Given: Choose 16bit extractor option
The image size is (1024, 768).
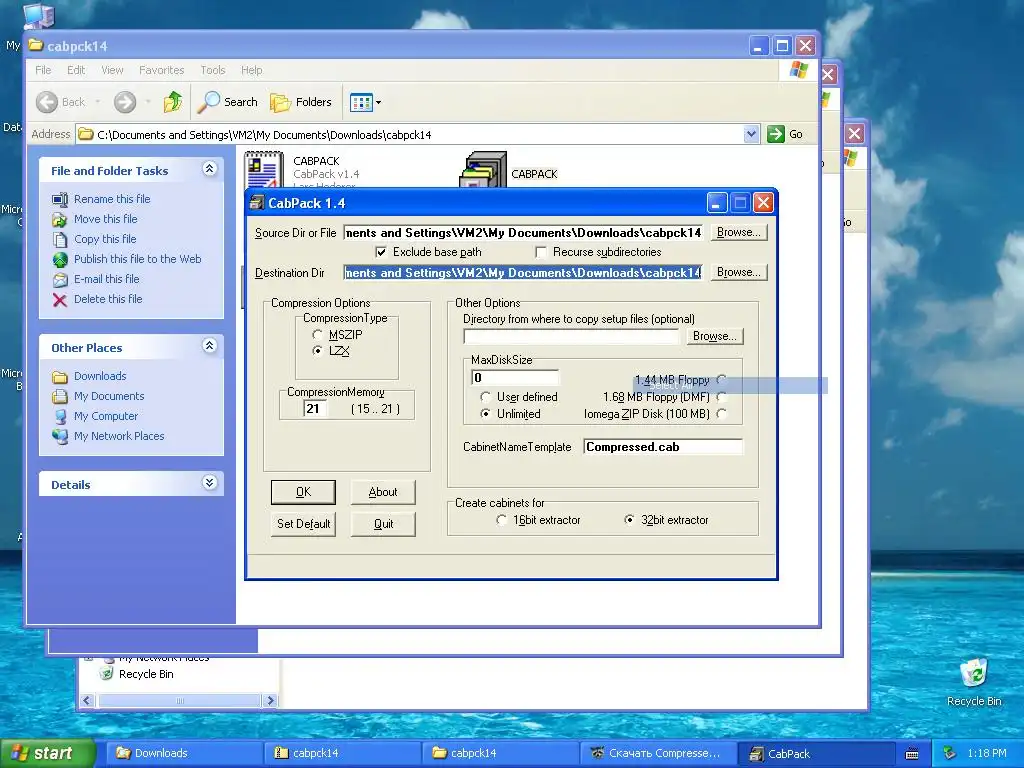Looking at the screenshot, I should (502, 520).
